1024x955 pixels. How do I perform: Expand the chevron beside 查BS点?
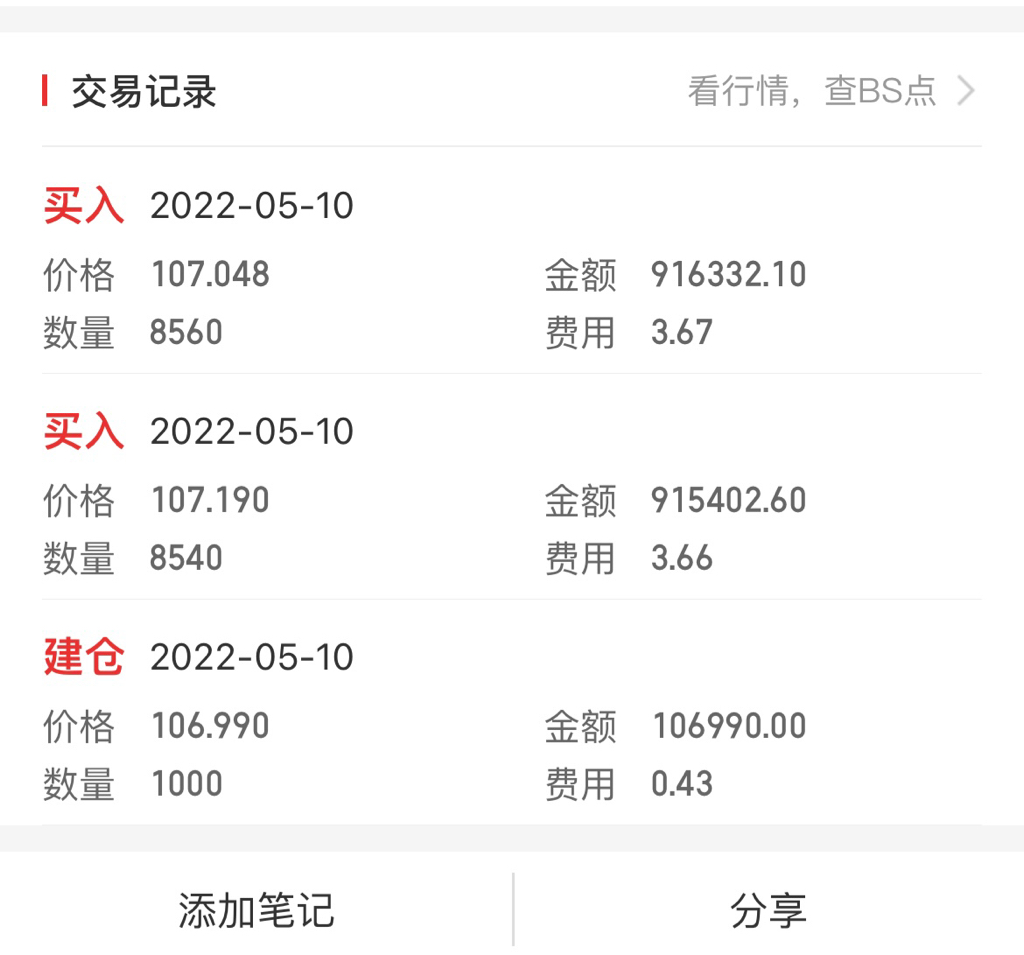pyautogui.click(x=965, y=91)
